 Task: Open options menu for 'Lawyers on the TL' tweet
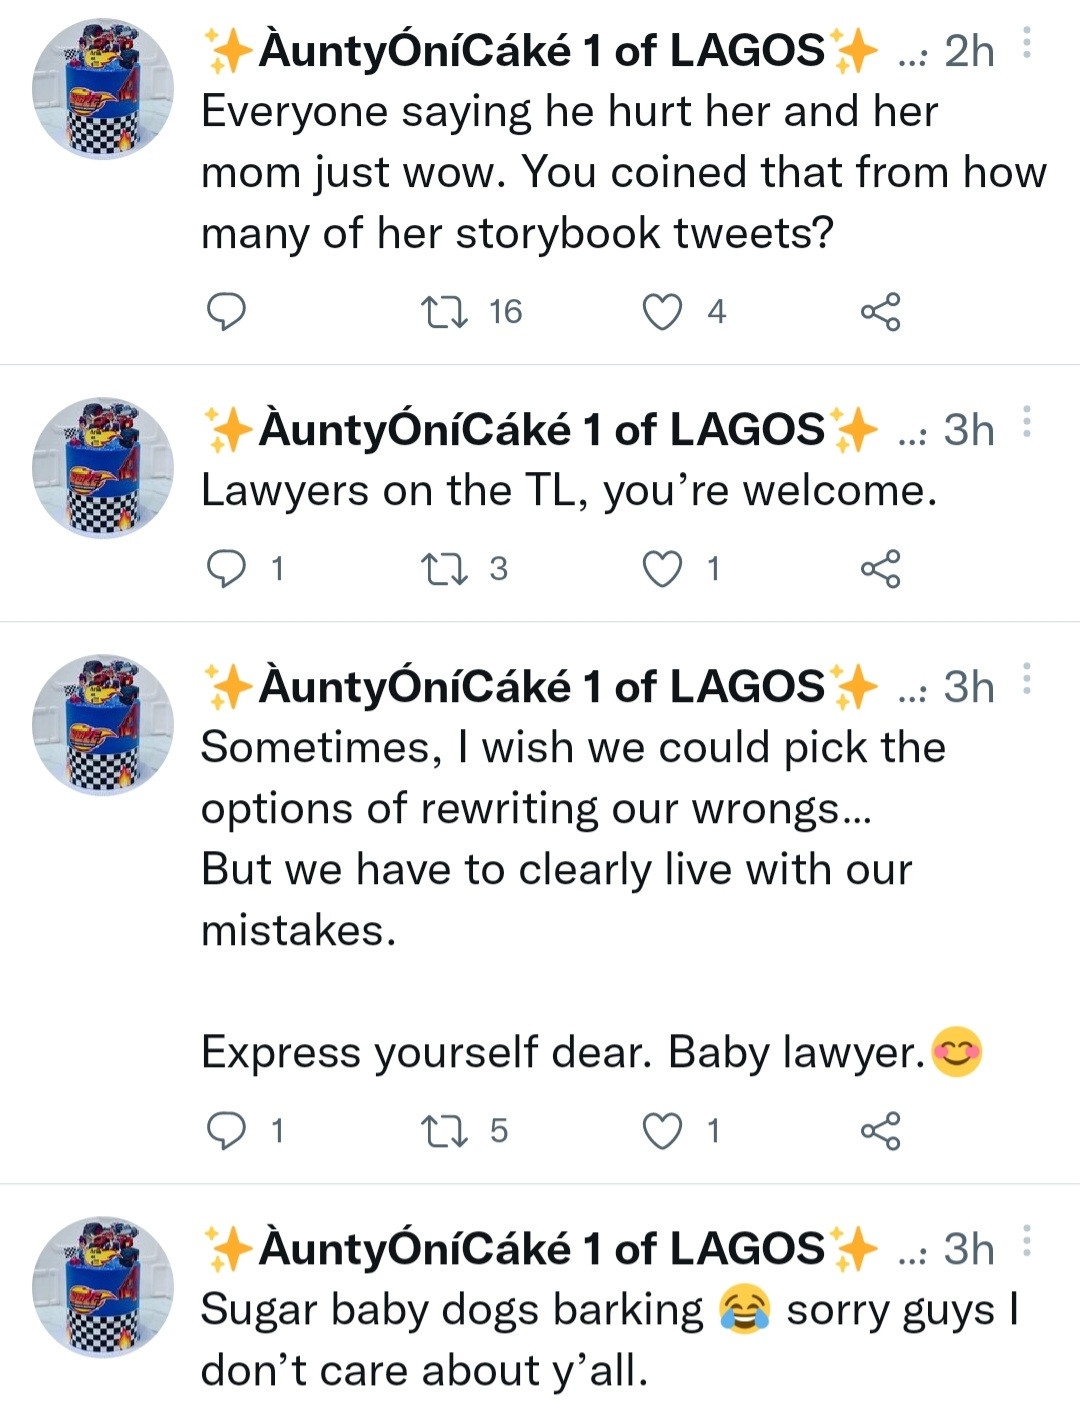click(1026, 423)
